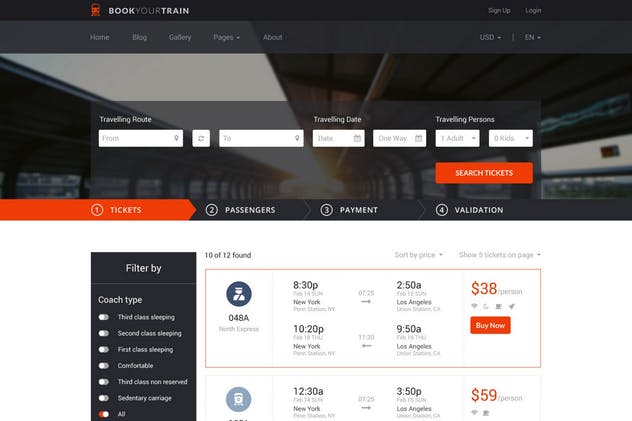Viewport: 632px width, 421px height.
Task: Toggle the Comfortable coach filter
Action: tap(104, 365)
